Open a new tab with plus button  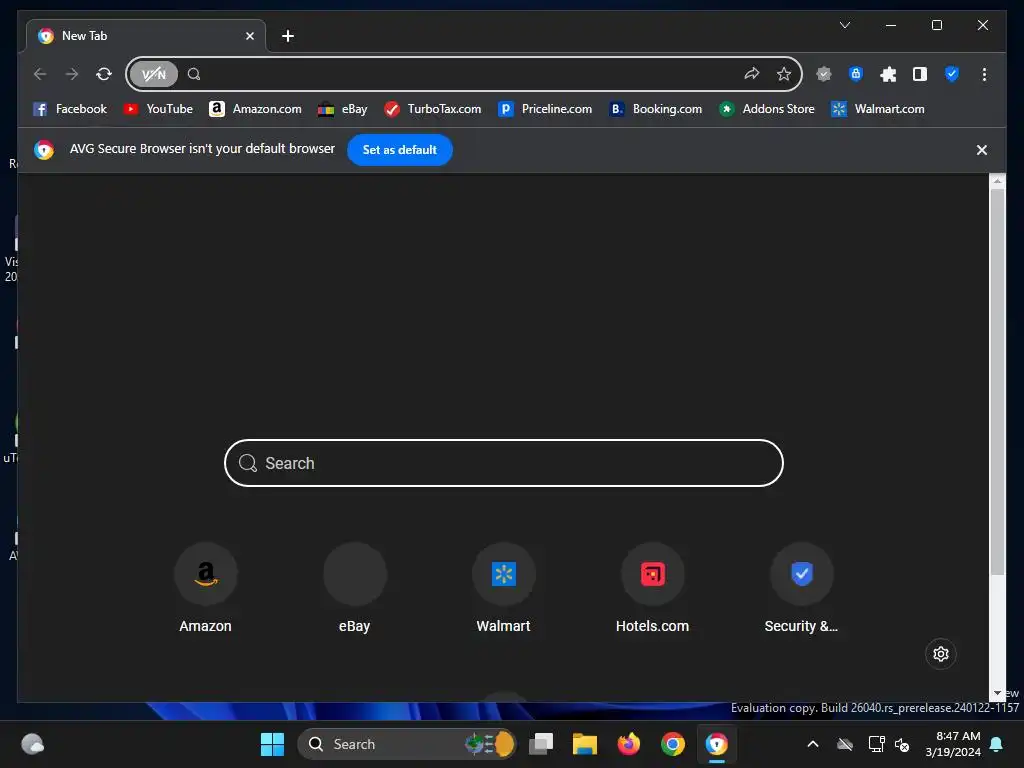(288, 36)
